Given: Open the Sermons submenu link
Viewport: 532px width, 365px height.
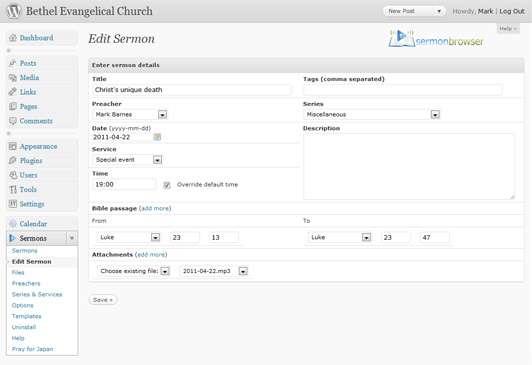Looking at the screenshot, I should [x=24, y=250].
